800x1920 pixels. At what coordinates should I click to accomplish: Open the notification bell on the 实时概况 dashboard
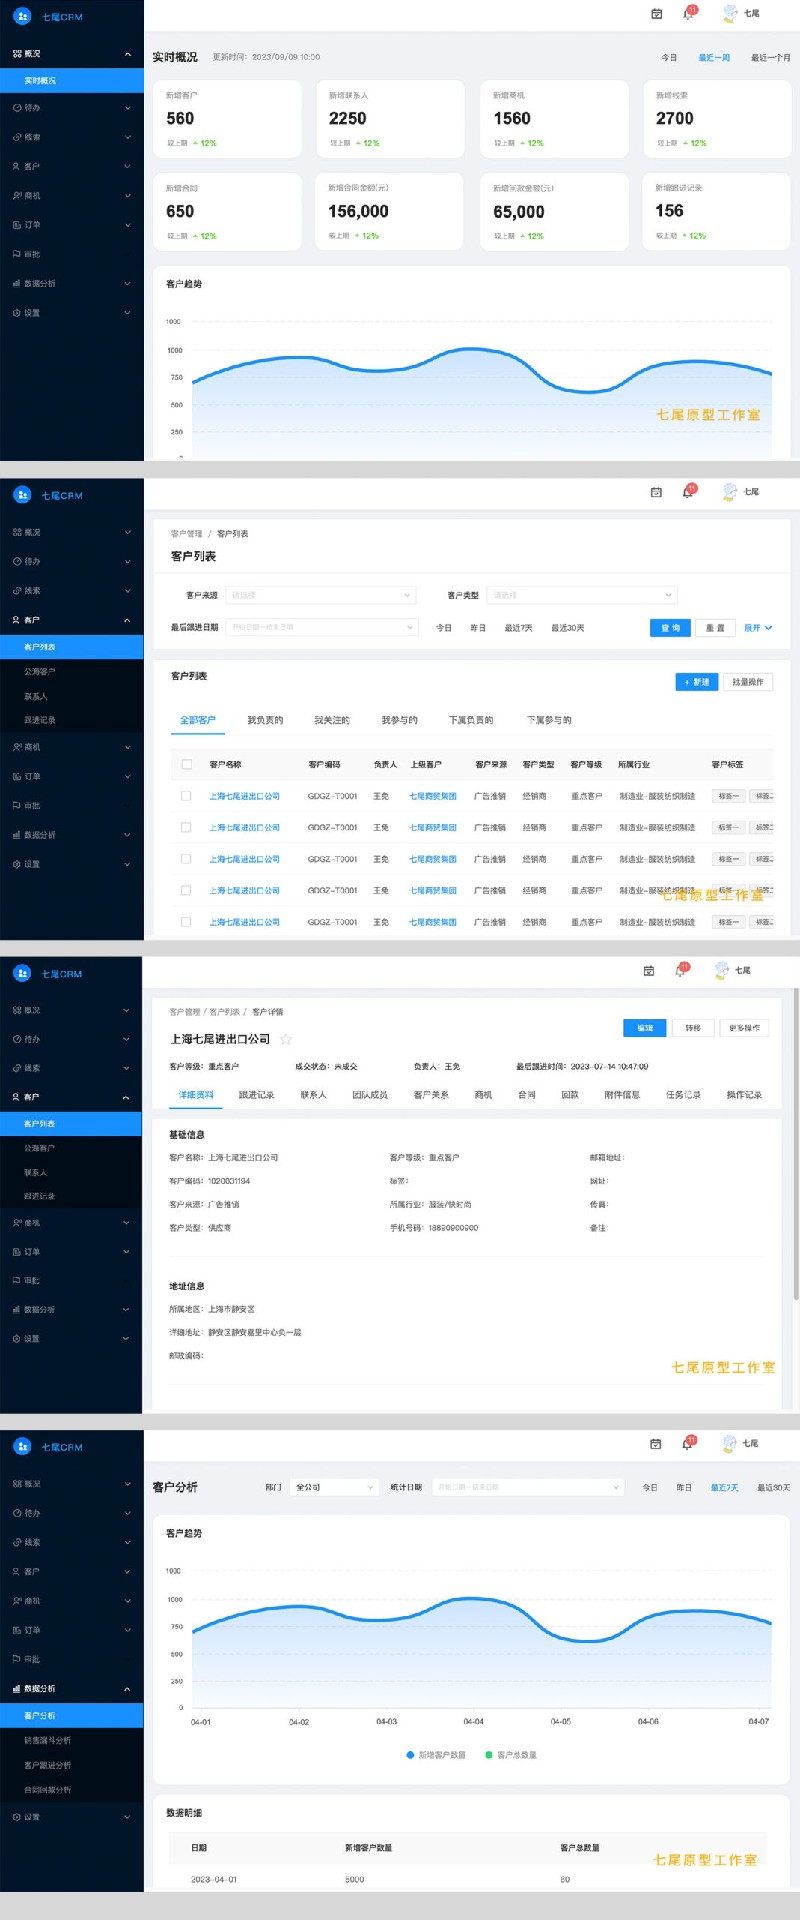point(688,14)
